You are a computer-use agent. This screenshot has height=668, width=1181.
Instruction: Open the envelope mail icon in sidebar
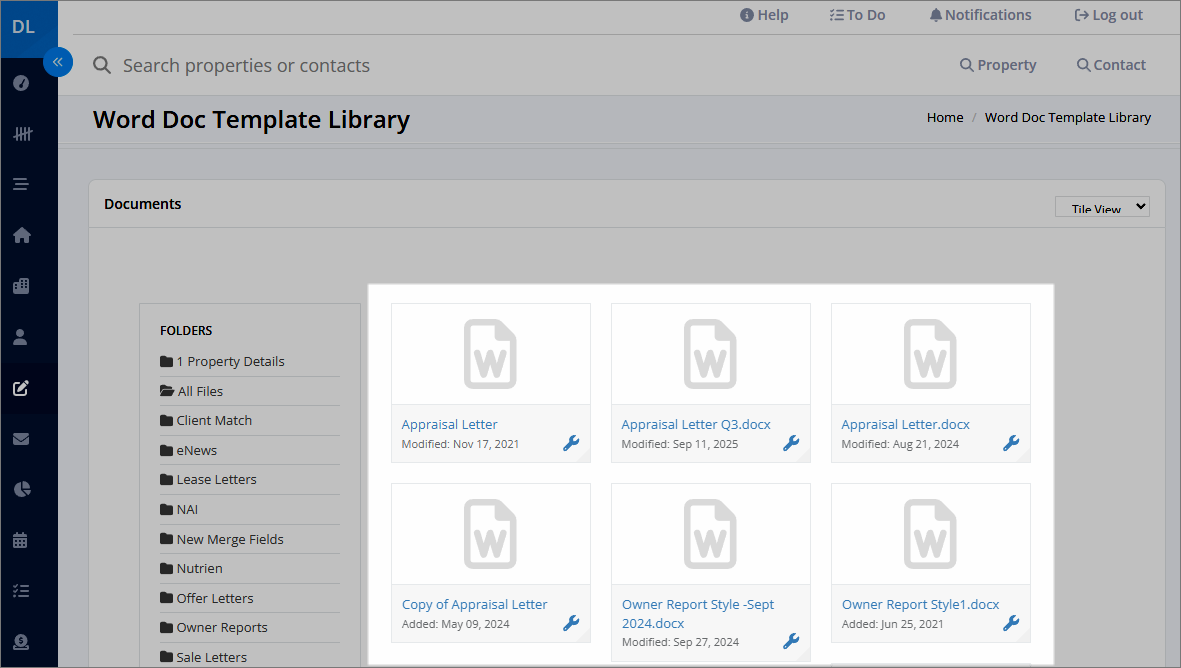[21, 438]
